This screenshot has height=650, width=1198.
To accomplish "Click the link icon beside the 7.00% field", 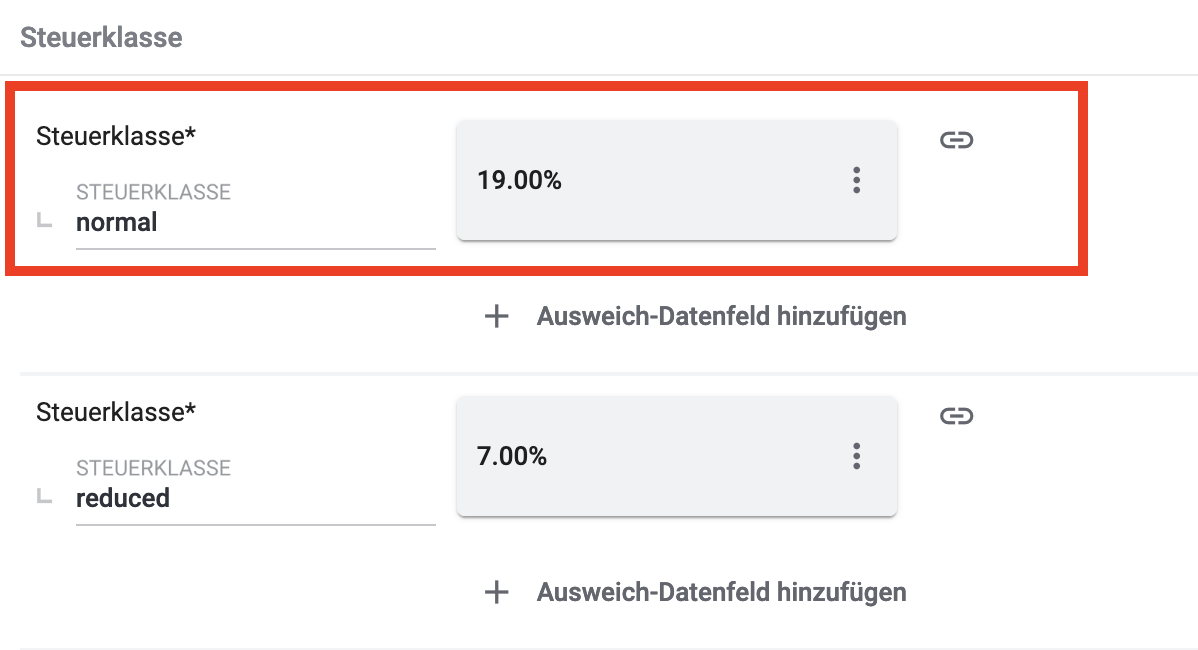I will [x=957, y=416].
